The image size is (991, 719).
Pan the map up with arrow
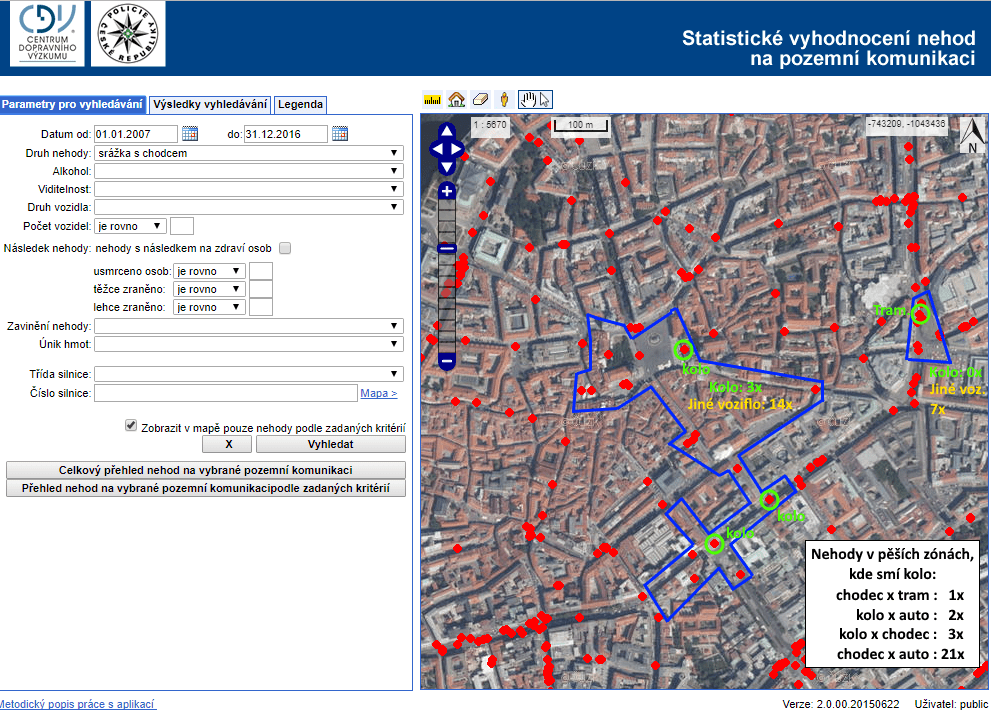(x=447, y=131)
